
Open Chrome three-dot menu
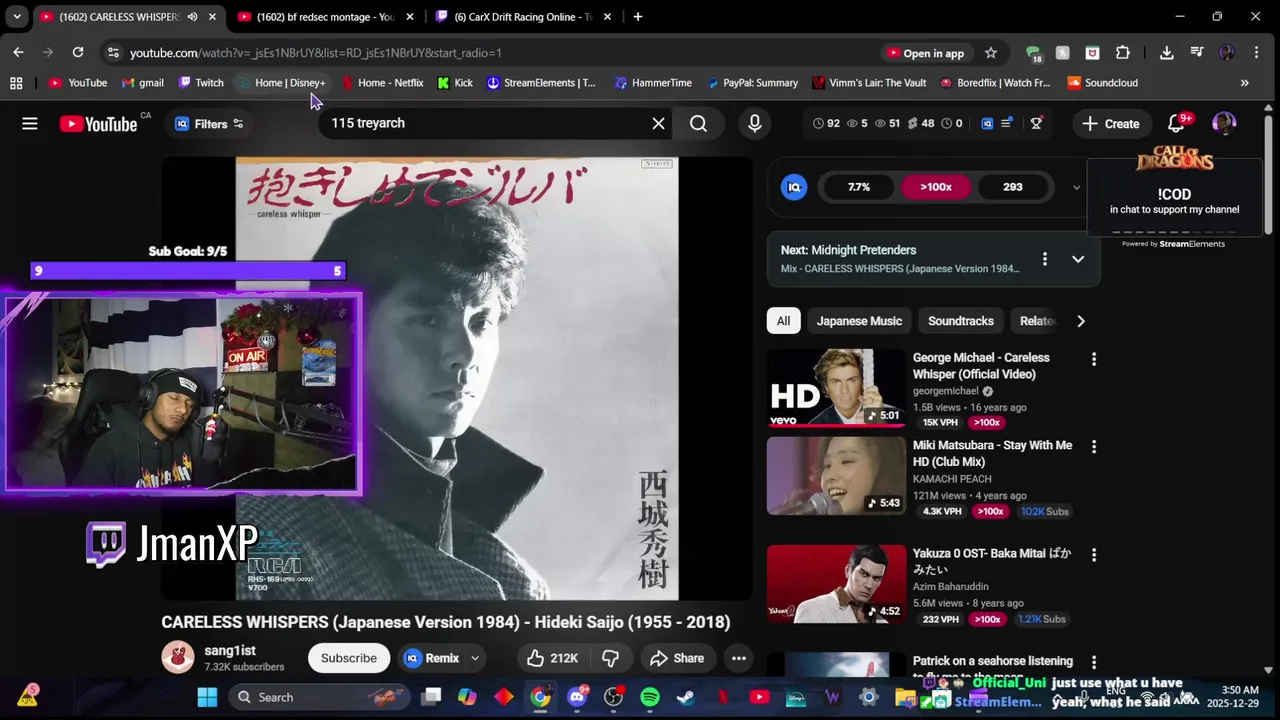point(1256,53)
